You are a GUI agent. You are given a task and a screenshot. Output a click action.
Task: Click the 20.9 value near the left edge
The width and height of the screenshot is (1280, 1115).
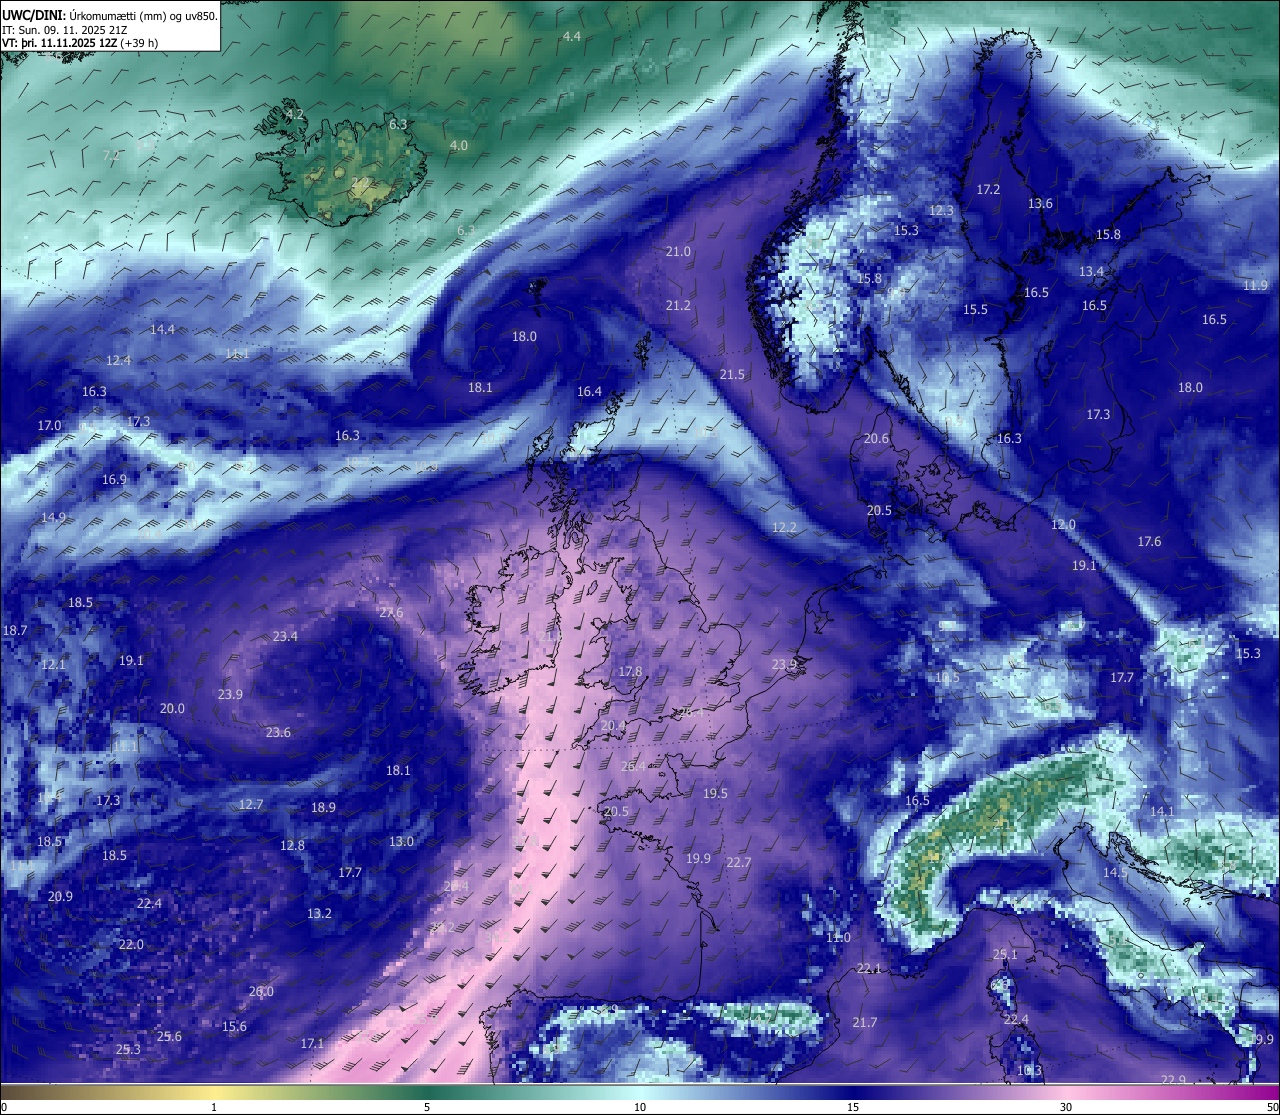point(60,897)
